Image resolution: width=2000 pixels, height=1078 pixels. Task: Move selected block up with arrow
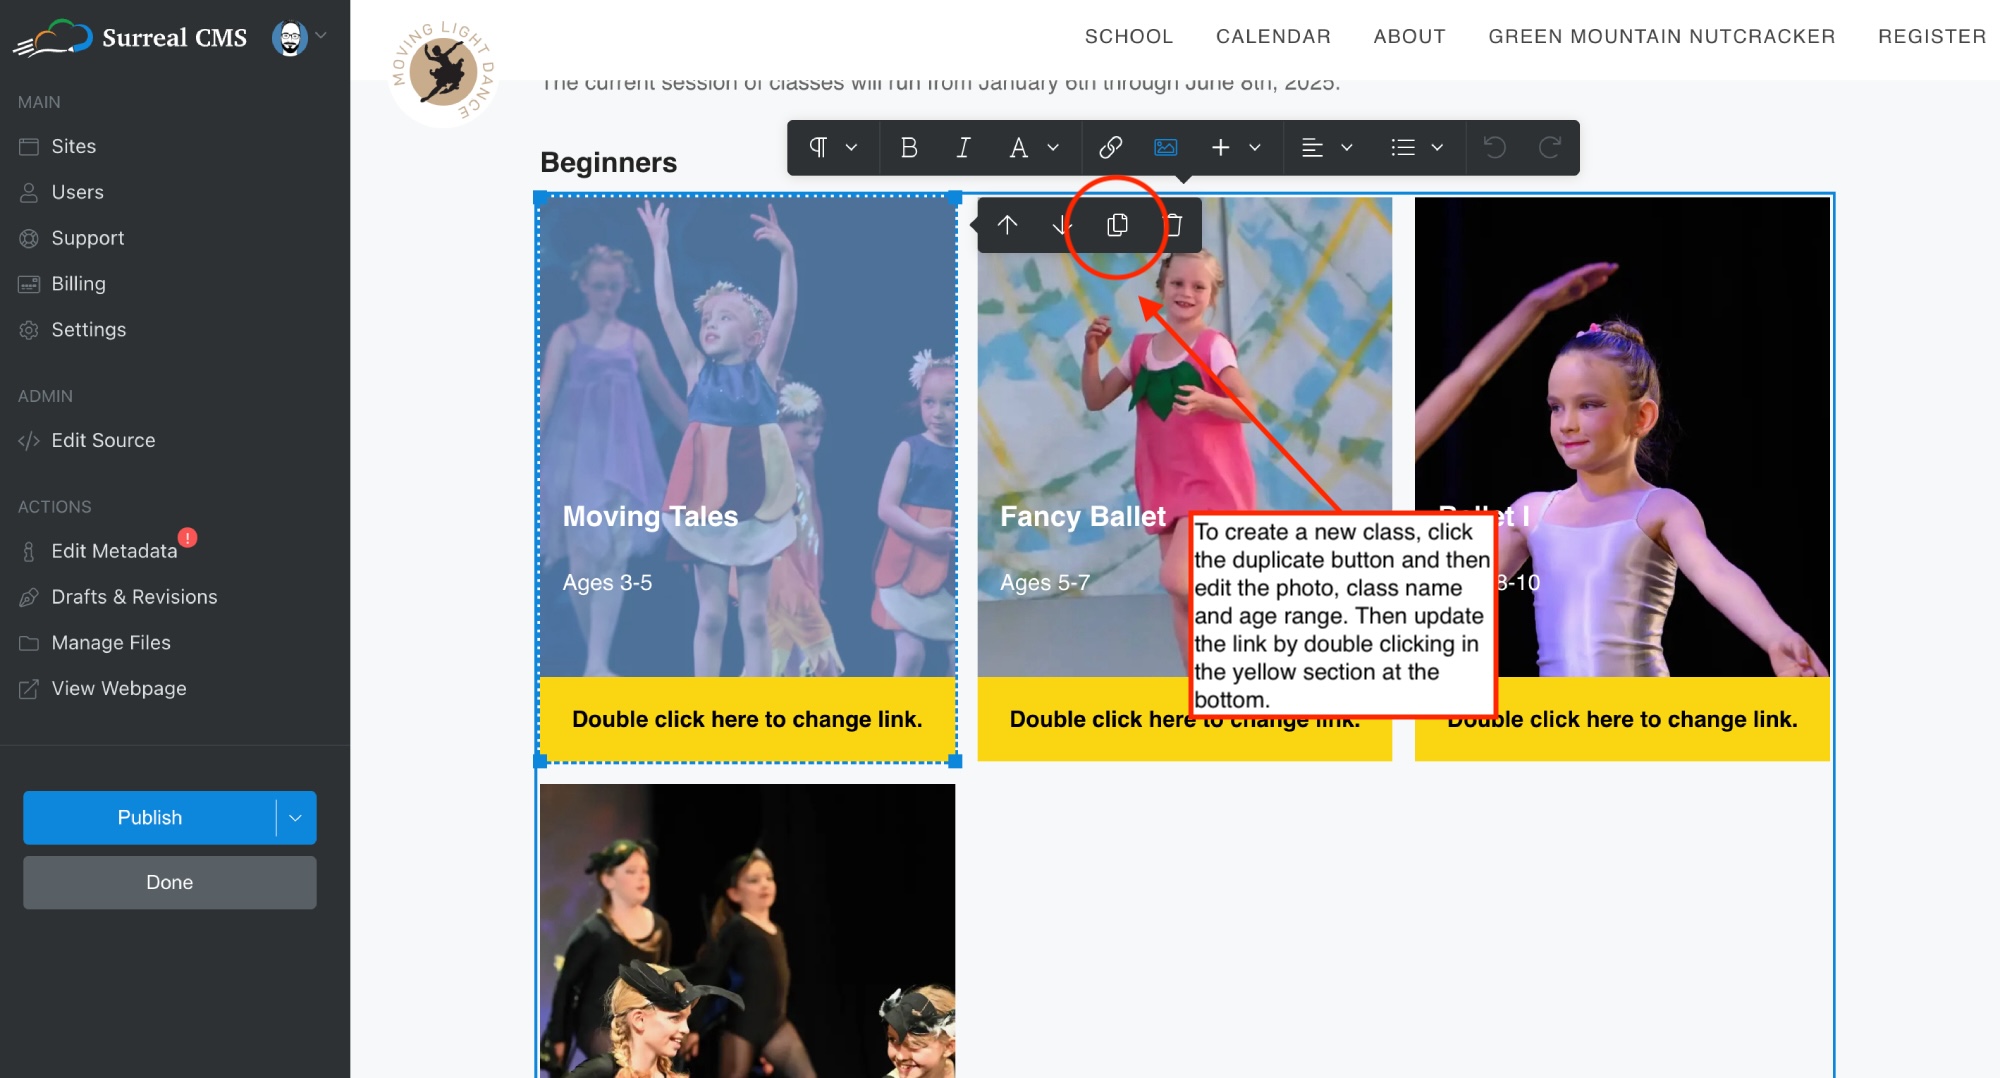1007,225
